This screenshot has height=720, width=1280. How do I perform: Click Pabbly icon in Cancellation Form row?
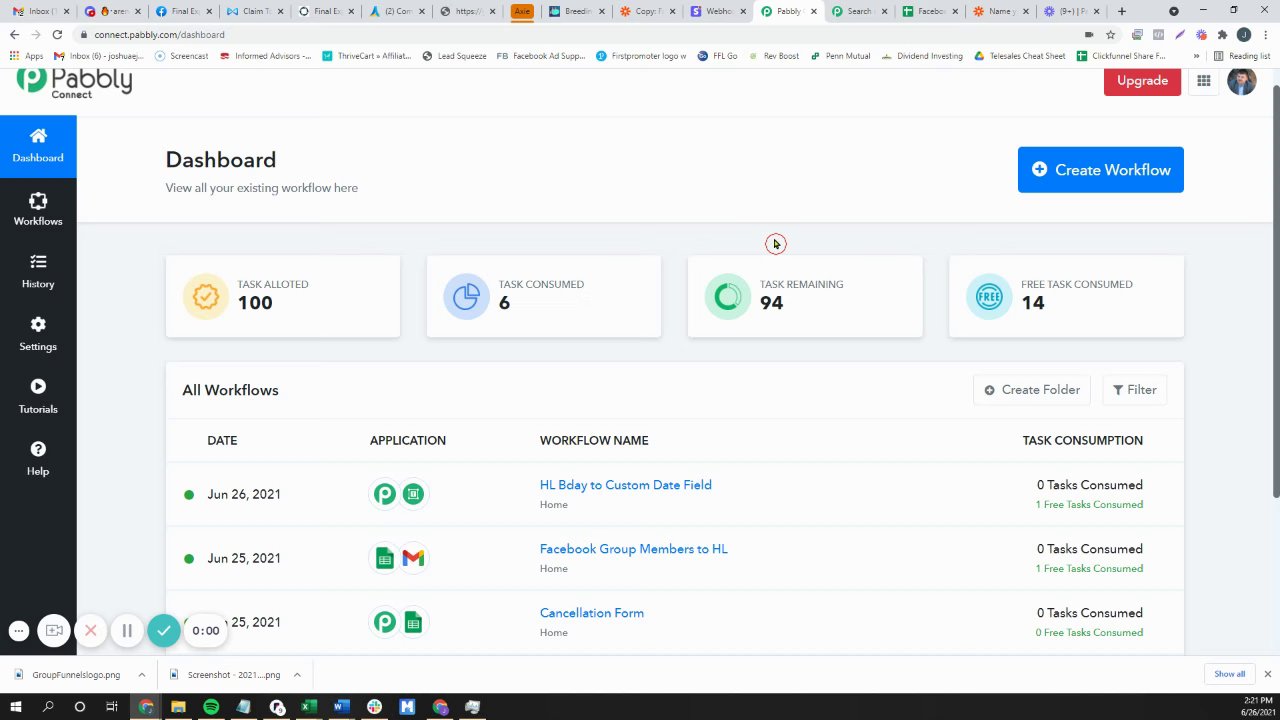pyautogui.click(x=384, y=622)
